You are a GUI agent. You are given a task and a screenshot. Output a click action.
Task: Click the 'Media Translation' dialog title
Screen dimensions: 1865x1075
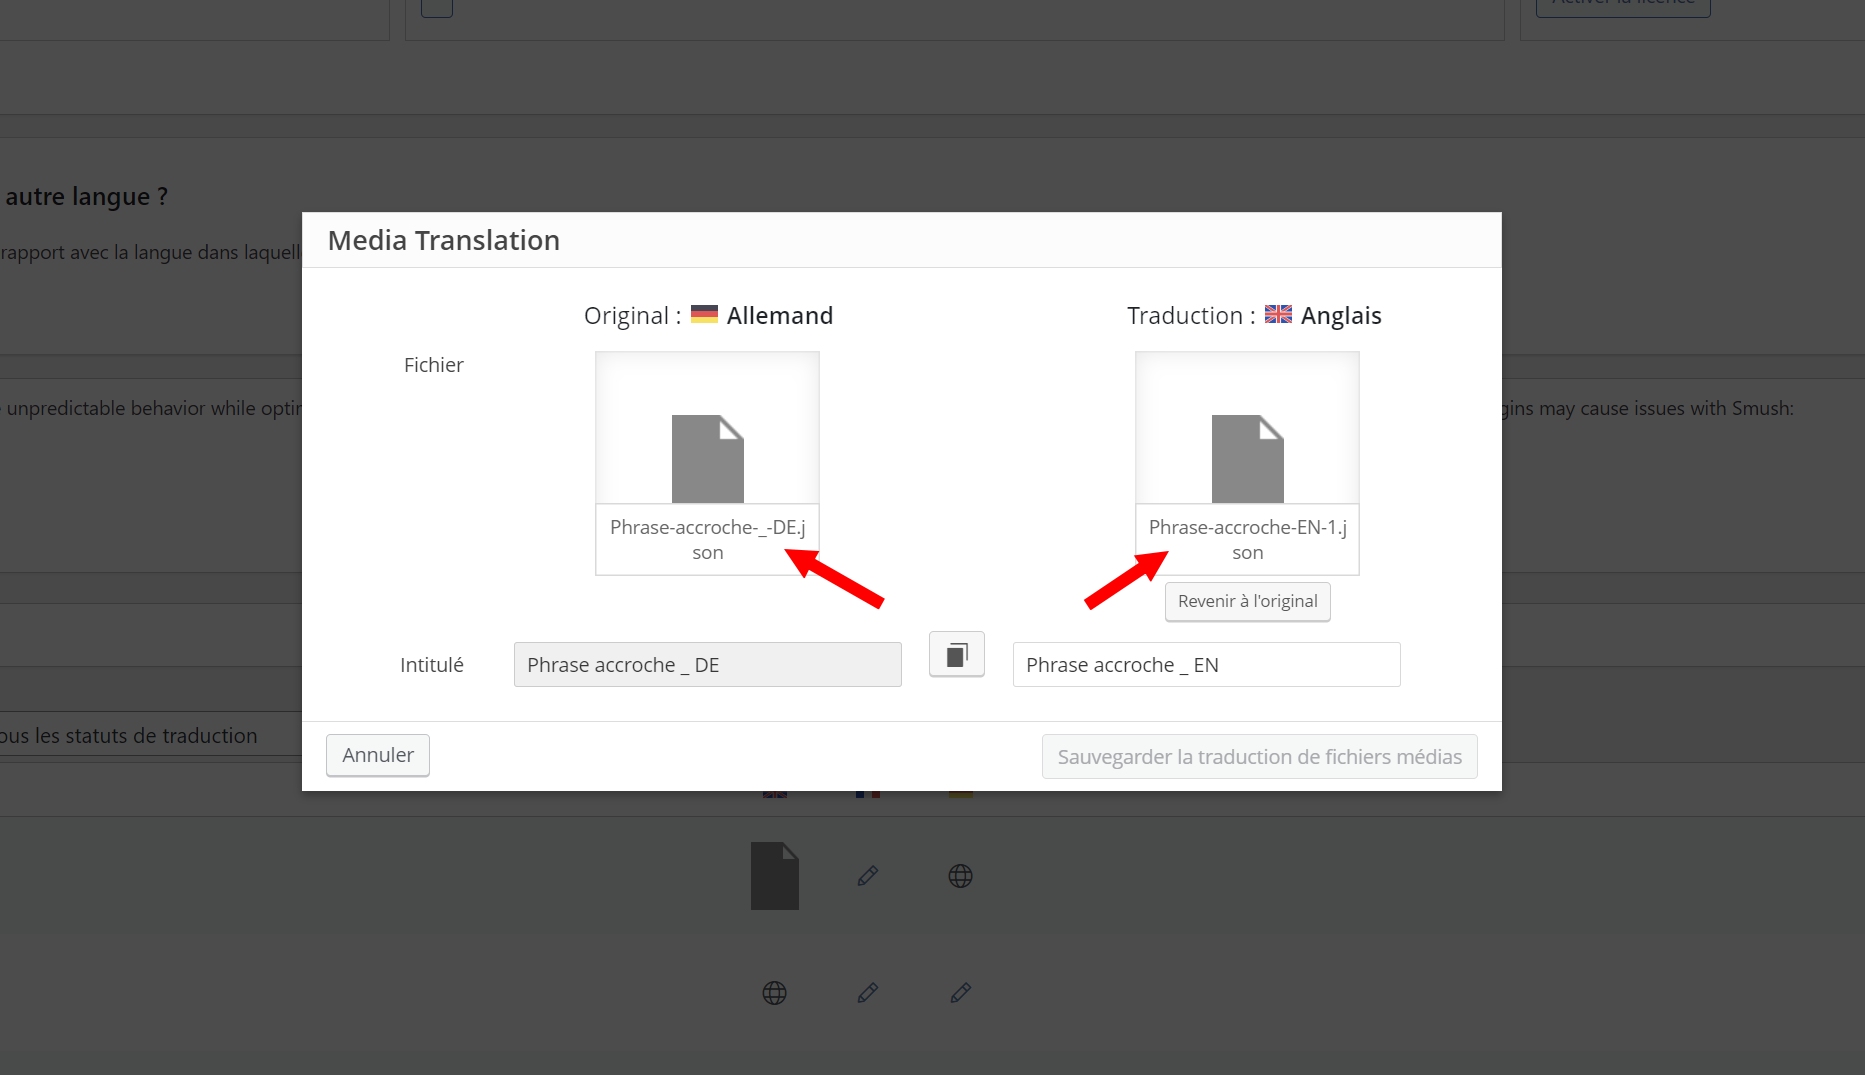(x=444, y=240)
